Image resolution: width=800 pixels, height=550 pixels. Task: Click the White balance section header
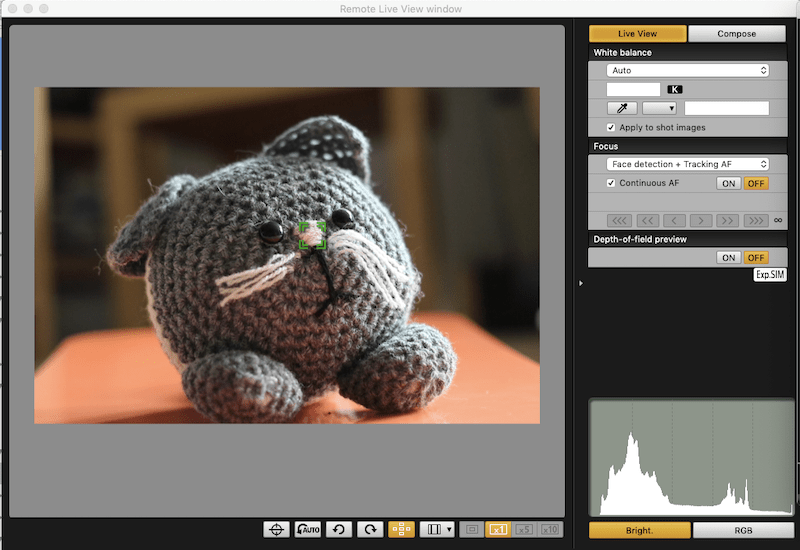[x=687, y=53]
